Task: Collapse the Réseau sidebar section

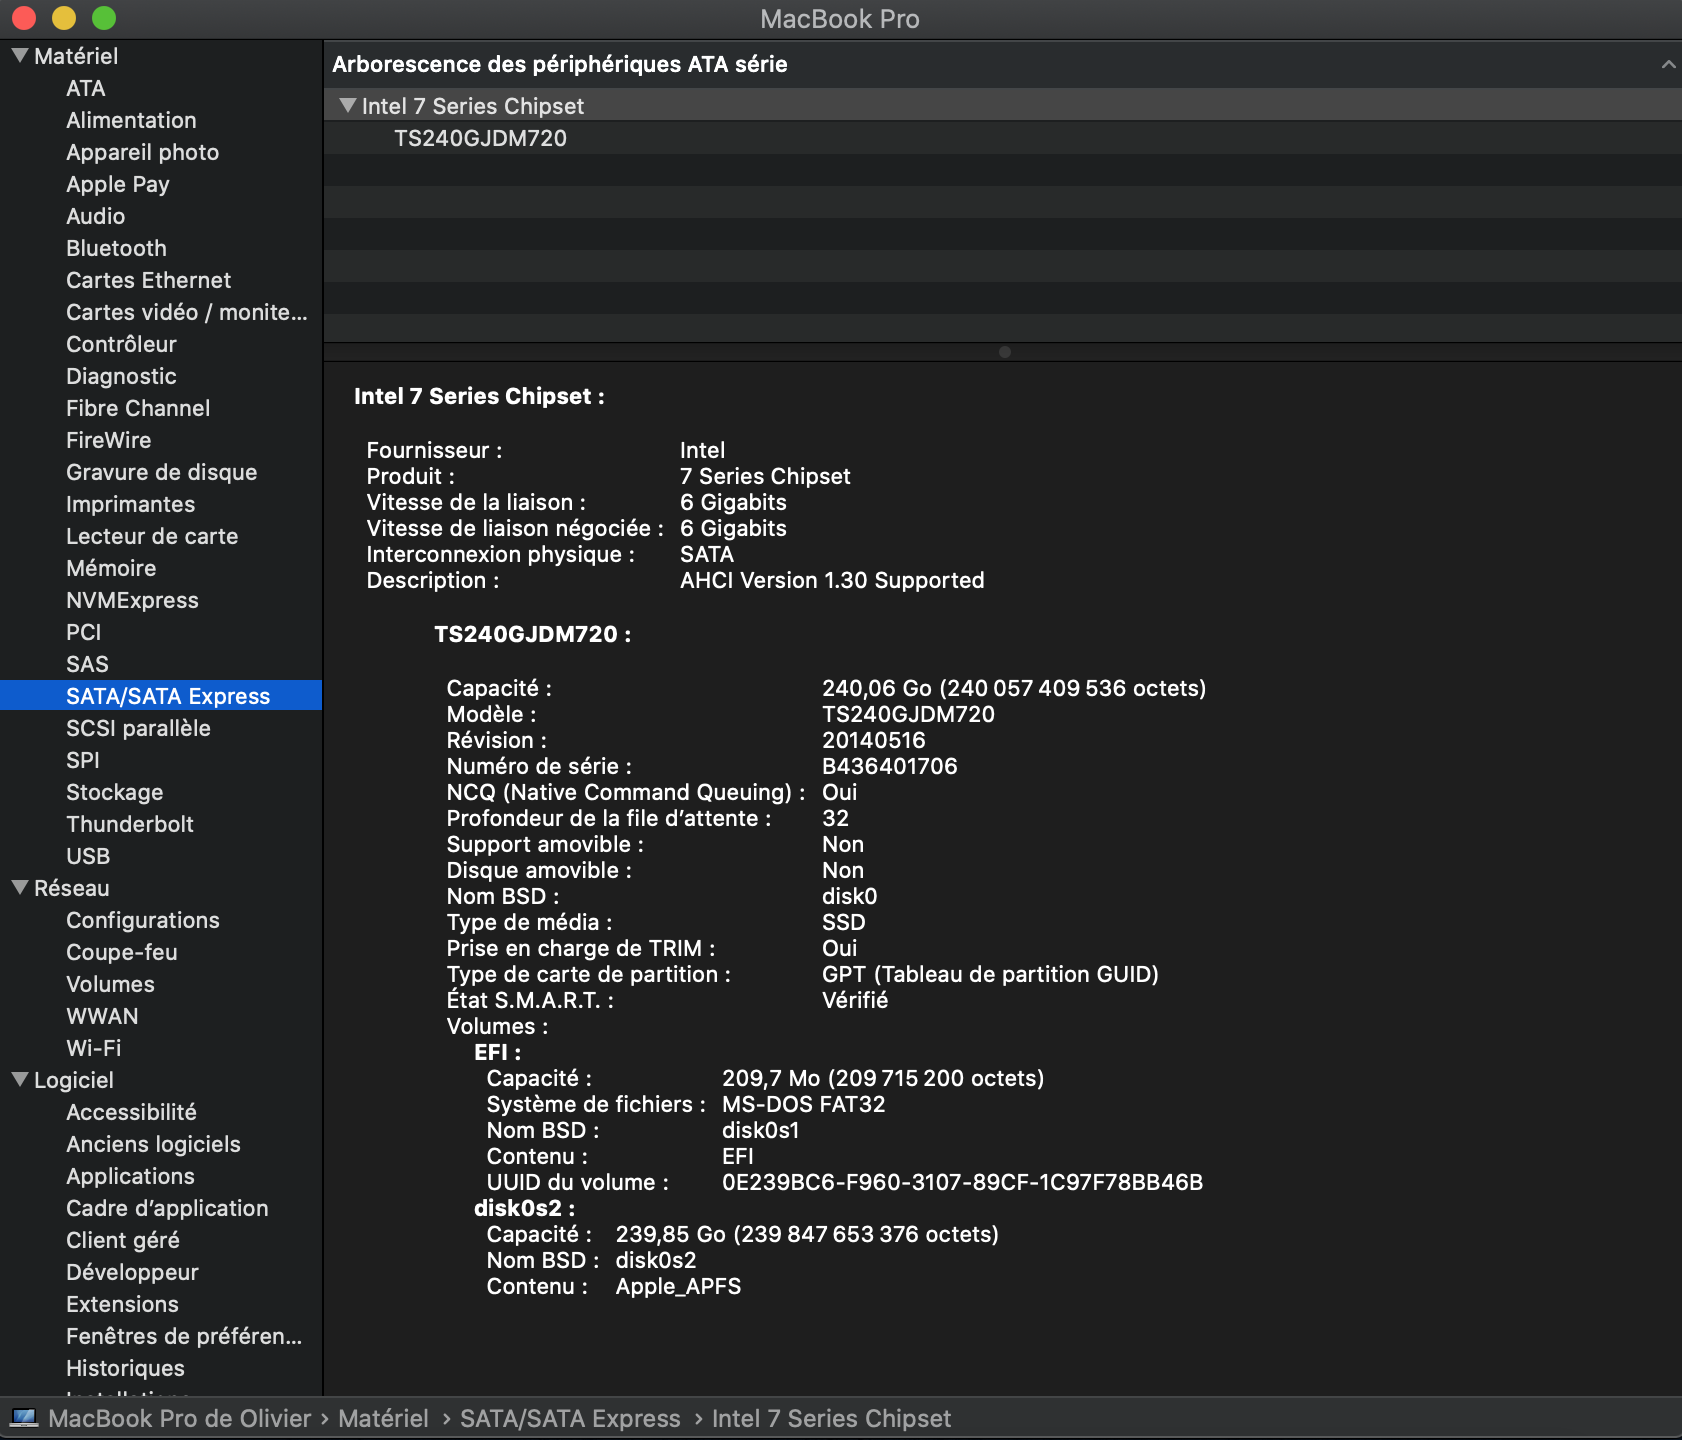Action: point(19,888)
